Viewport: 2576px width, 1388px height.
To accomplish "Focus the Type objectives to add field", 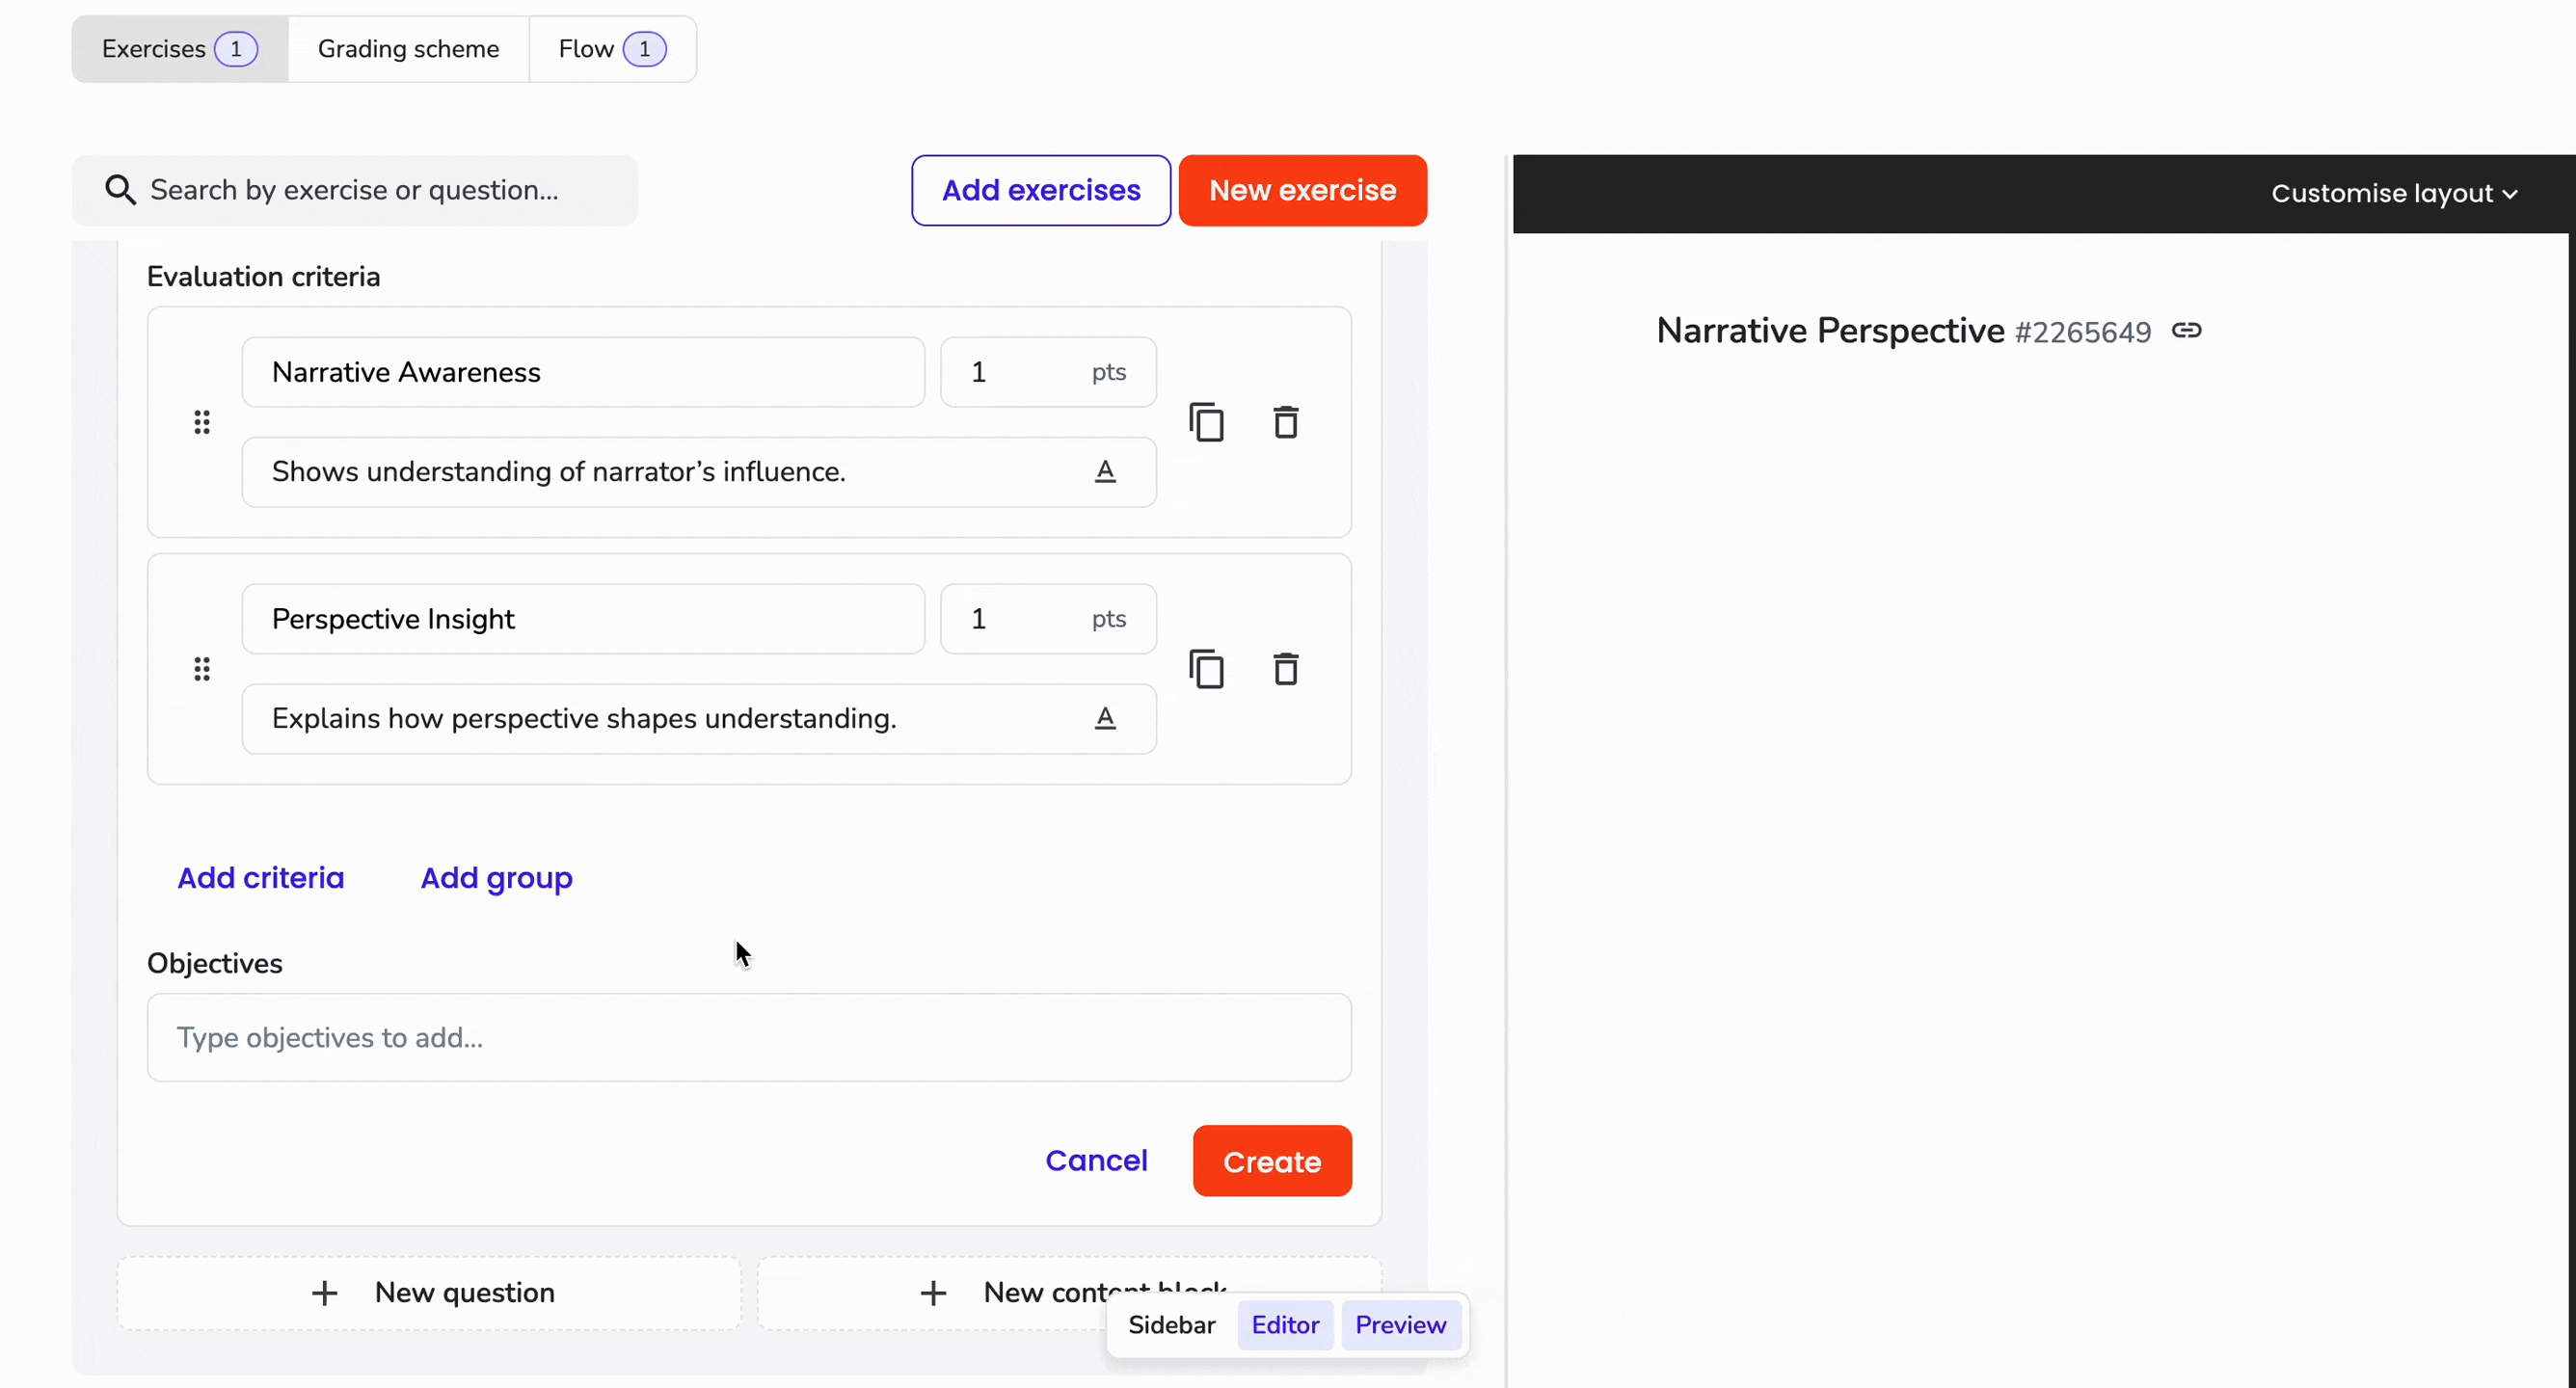I will 749,1037.
